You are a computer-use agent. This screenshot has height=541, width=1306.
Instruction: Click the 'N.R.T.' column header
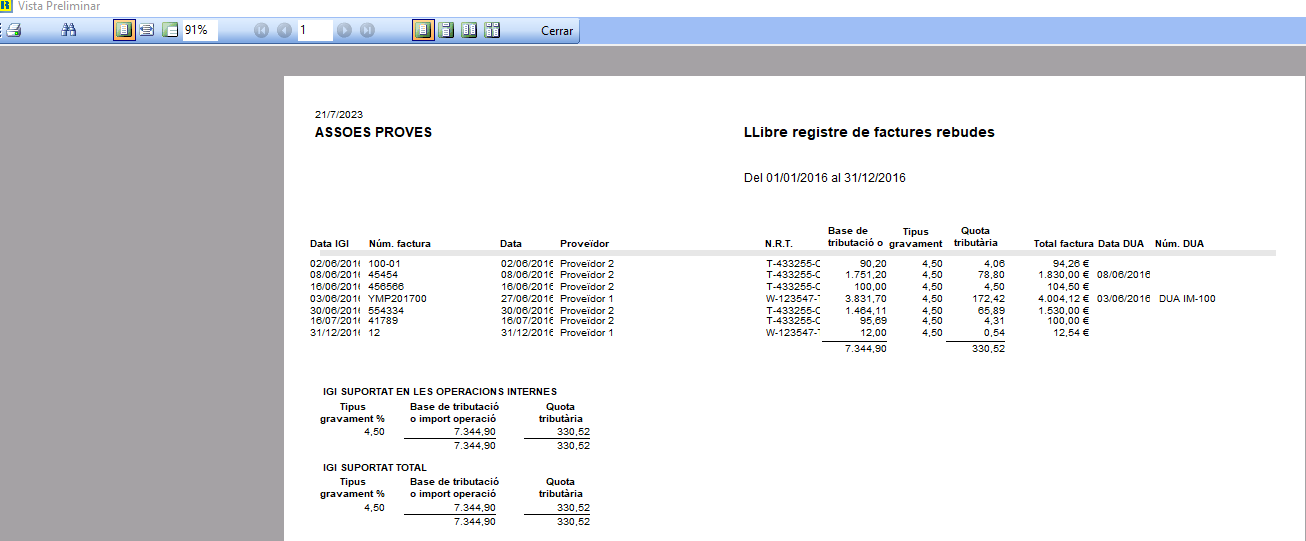pos(779,244)
